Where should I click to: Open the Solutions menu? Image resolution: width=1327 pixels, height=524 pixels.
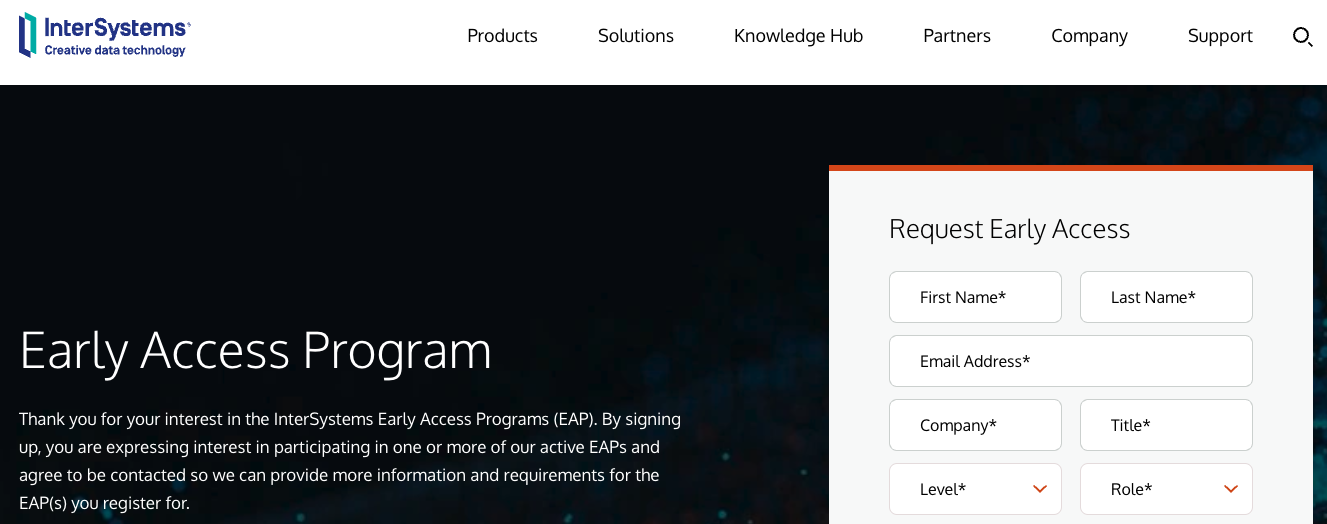(636, 36)
